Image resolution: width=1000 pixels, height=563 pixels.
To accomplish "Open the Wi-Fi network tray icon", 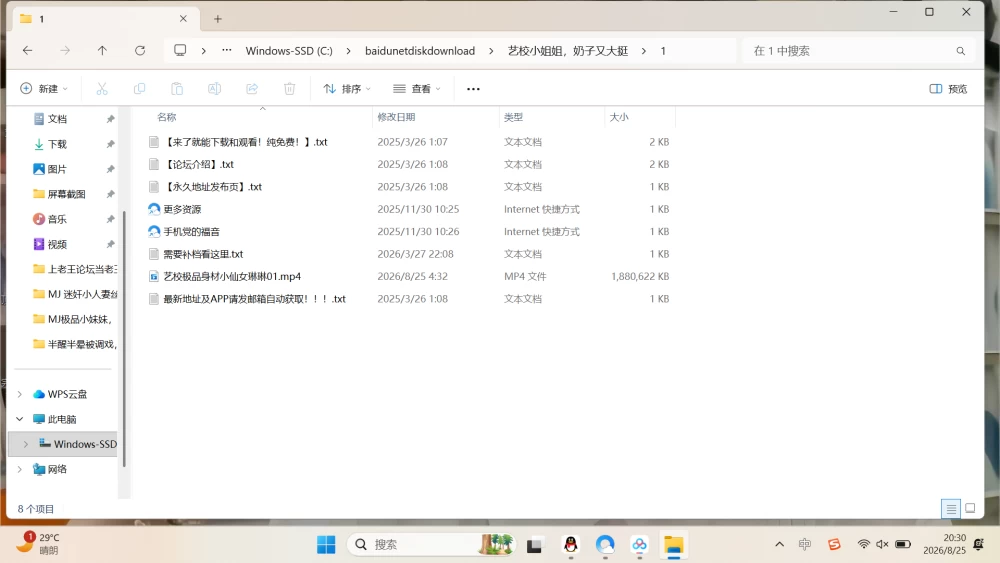I will [864, 544].
